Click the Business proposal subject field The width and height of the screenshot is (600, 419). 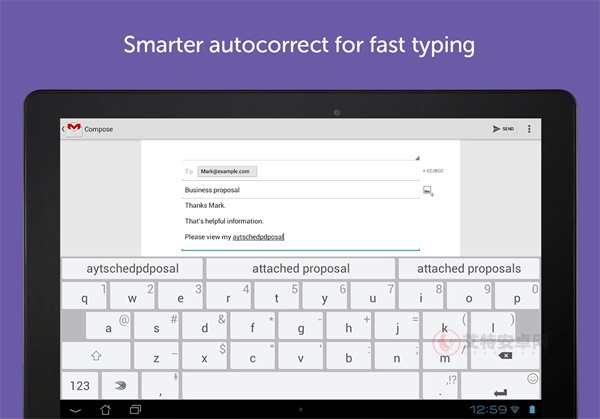tap(300, 190)
